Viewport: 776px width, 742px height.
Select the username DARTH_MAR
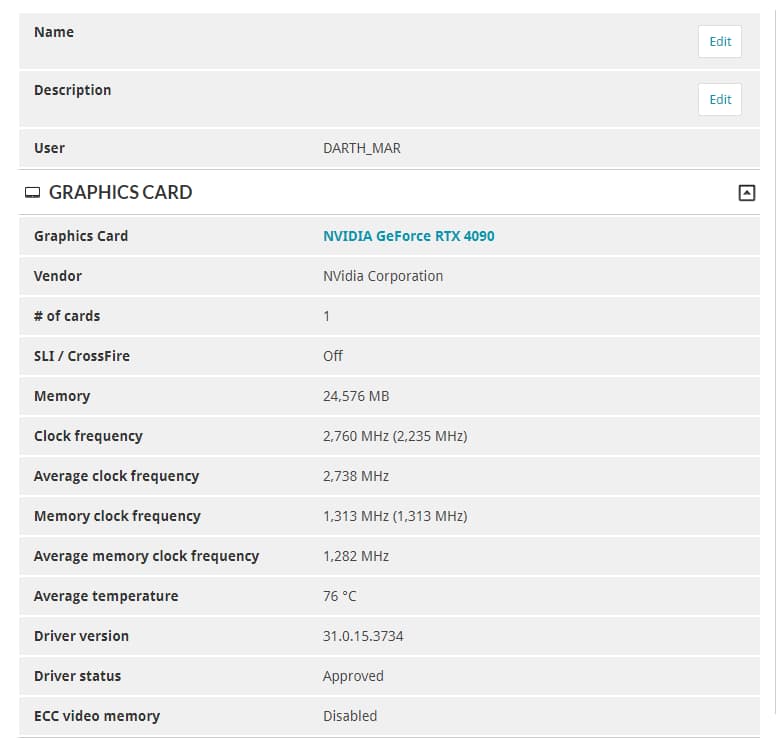pyautogui.click(x=362, y=148)
